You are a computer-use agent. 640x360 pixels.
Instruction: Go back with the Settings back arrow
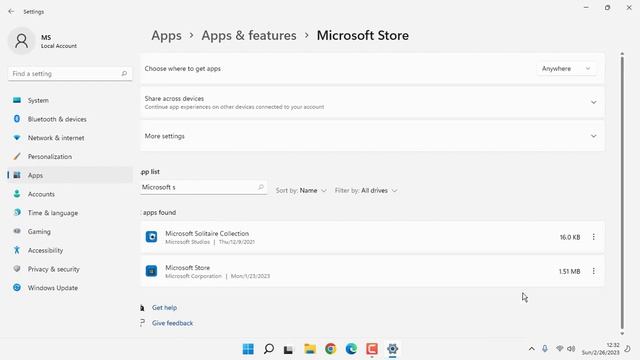pyautogui.click(x=11, y=11)
